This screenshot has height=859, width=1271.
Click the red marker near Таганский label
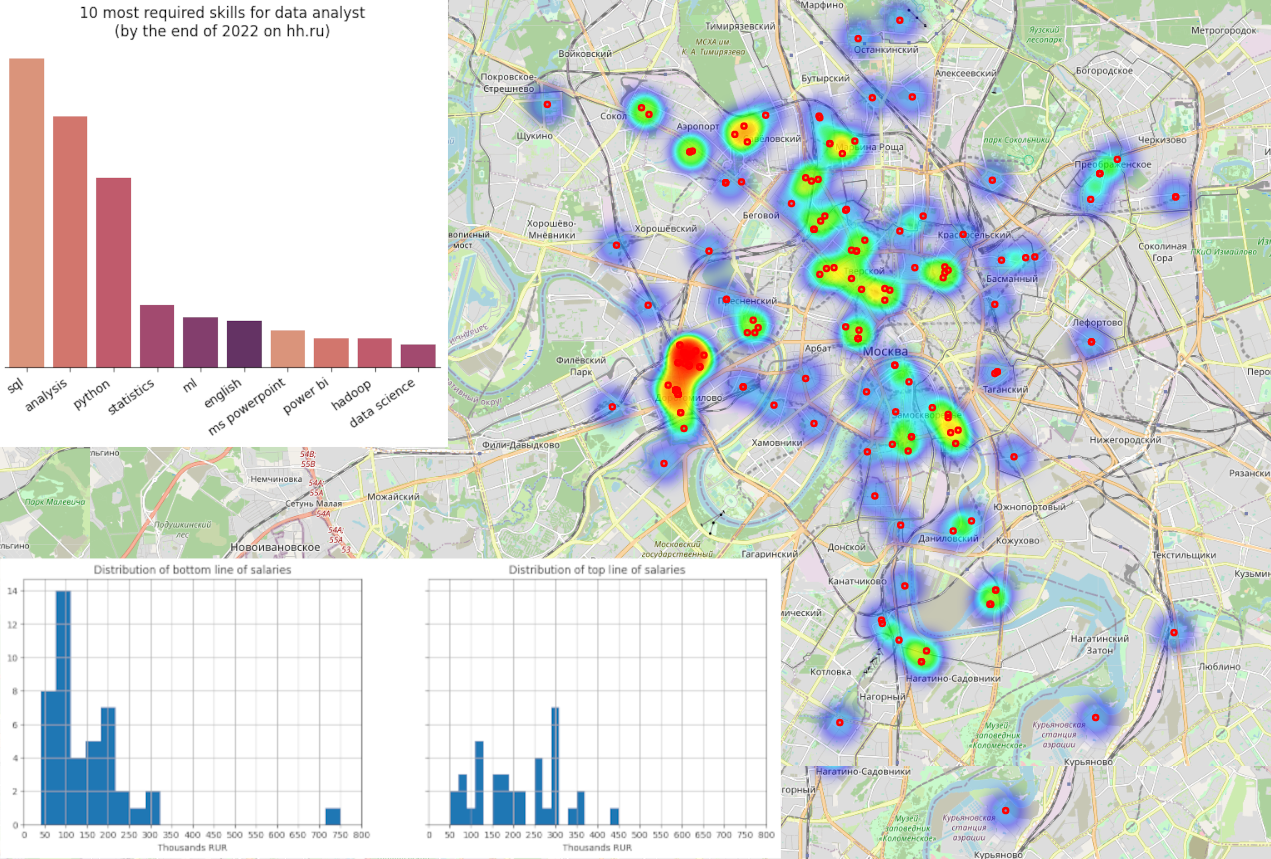996,372
